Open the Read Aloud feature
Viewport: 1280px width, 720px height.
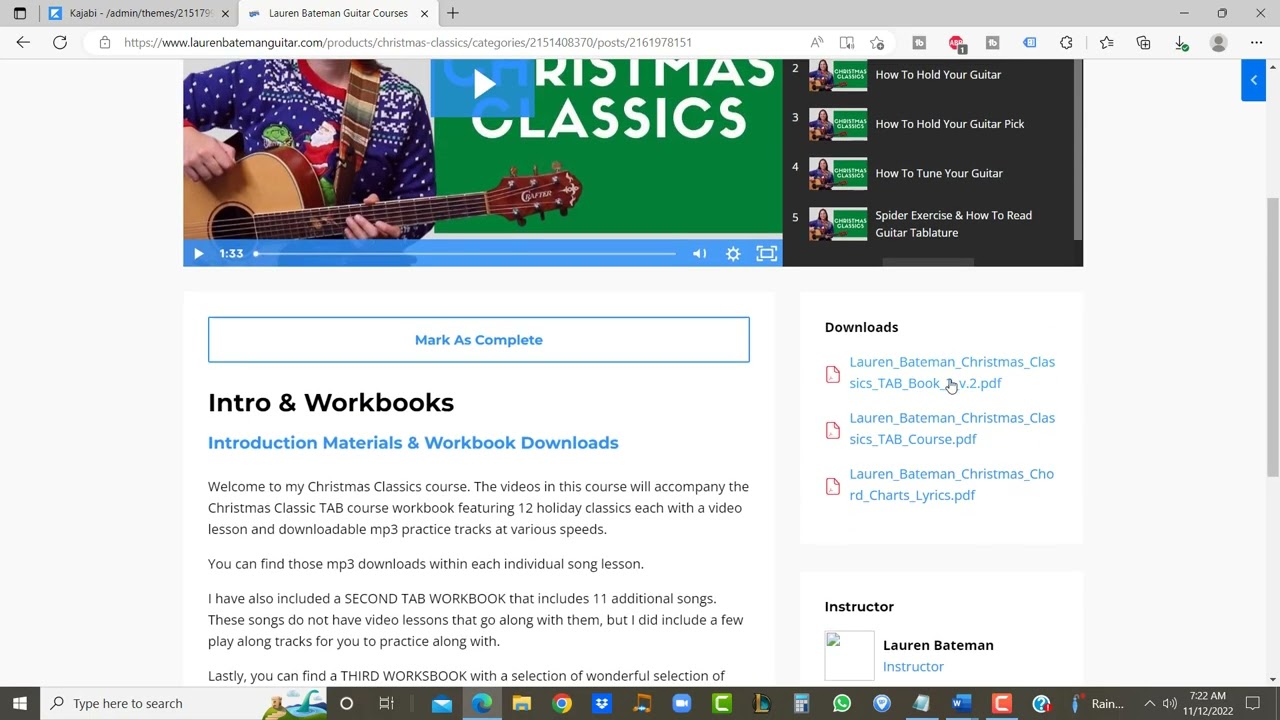coord(817,42)
